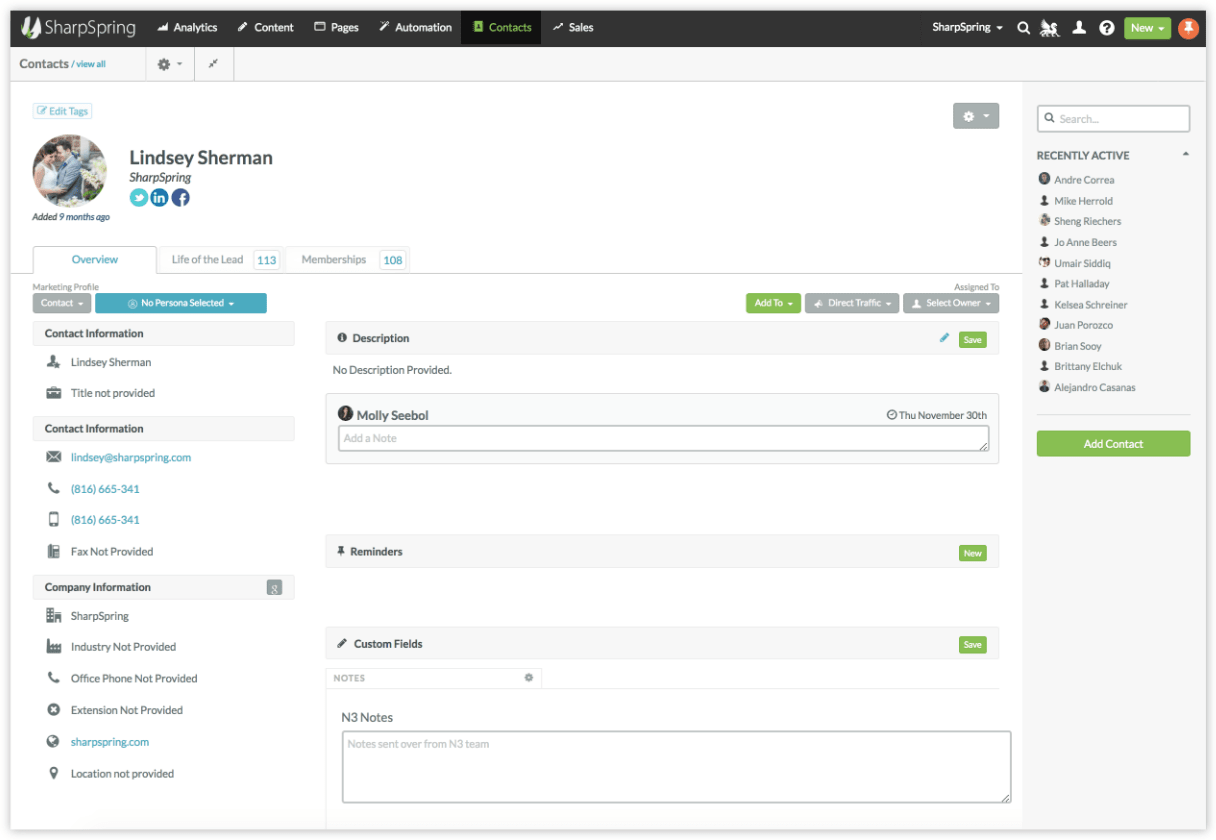Open the gray gear dropdown on contact profile
This screenshot has width=1216, height=840.
pyautogui.click(x=976, y=117)
